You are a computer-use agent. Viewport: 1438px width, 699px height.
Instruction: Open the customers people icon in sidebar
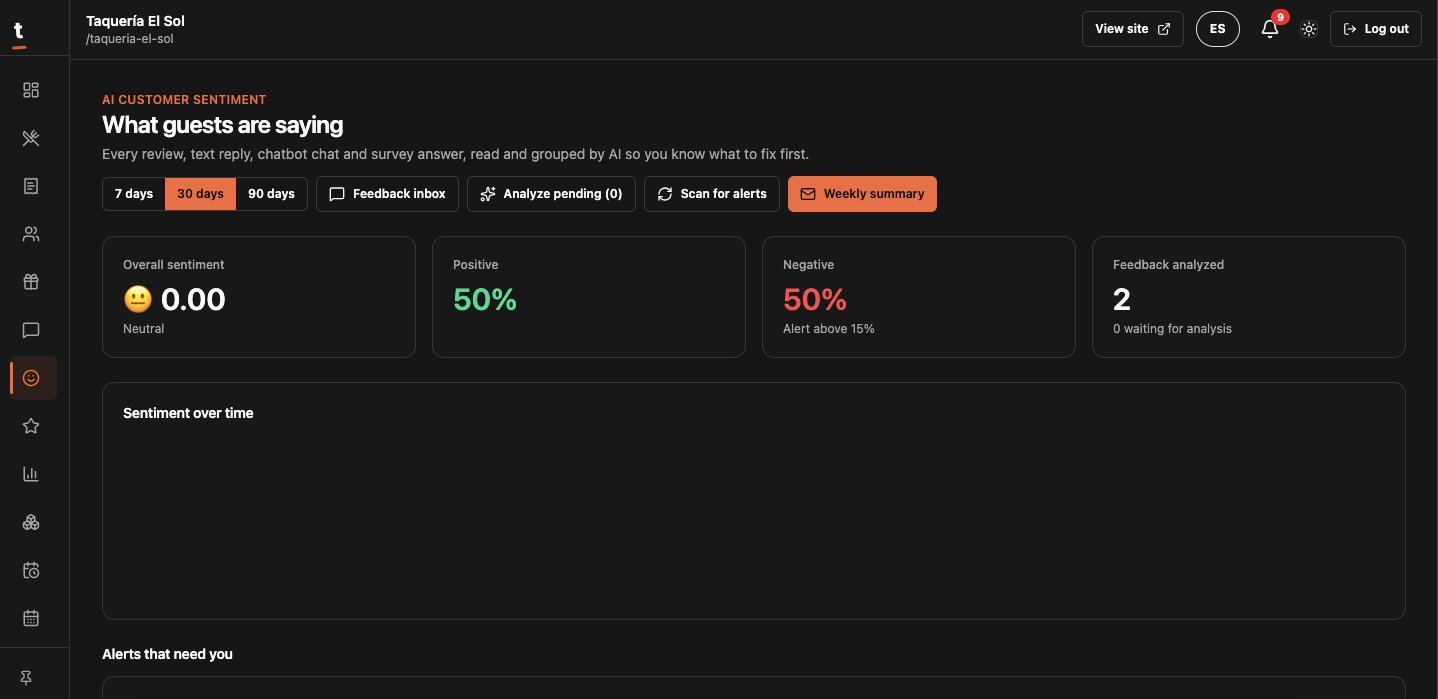pos(31,234)
